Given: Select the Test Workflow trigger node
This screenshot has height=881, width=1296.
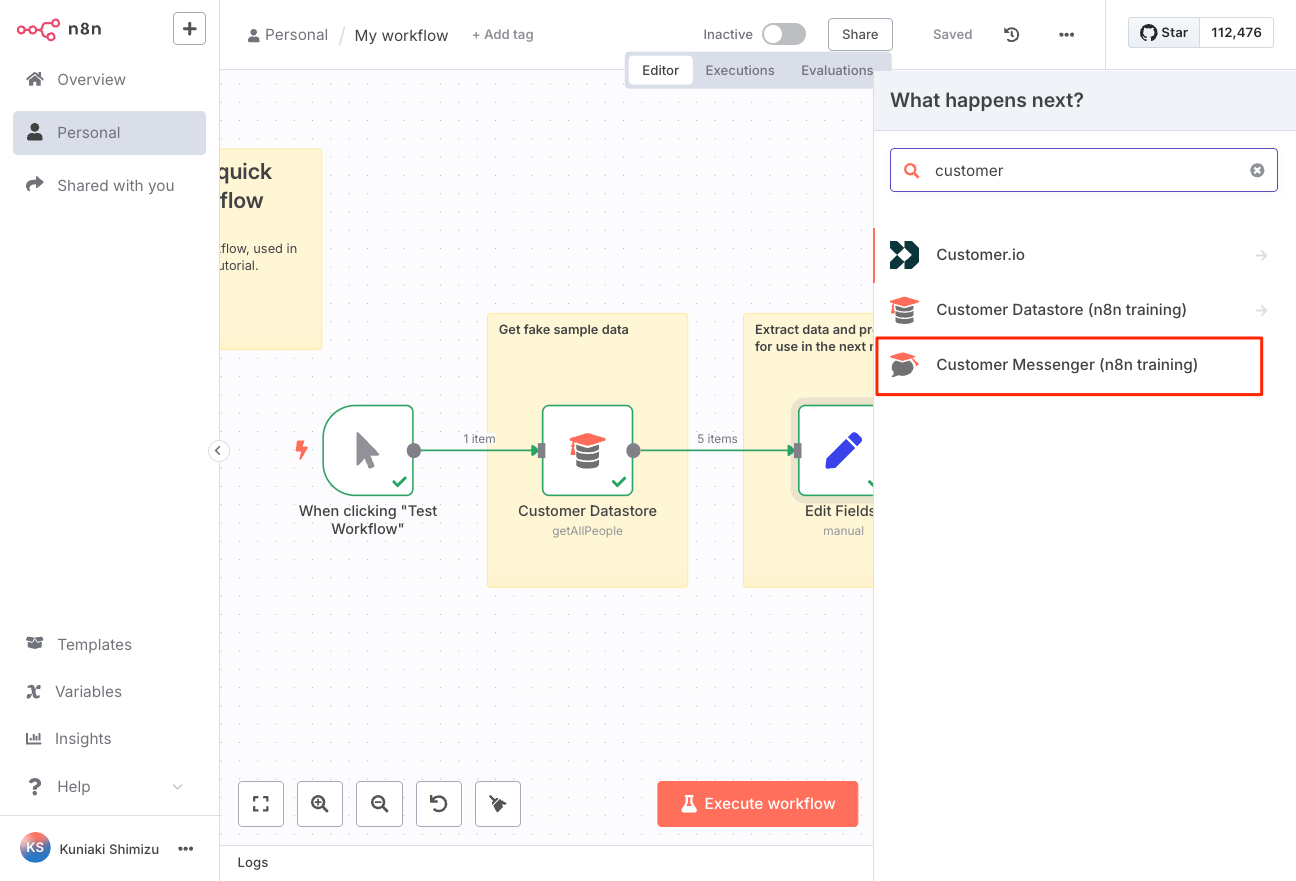Looking at the screenshot, I should (x=368, y=450).
